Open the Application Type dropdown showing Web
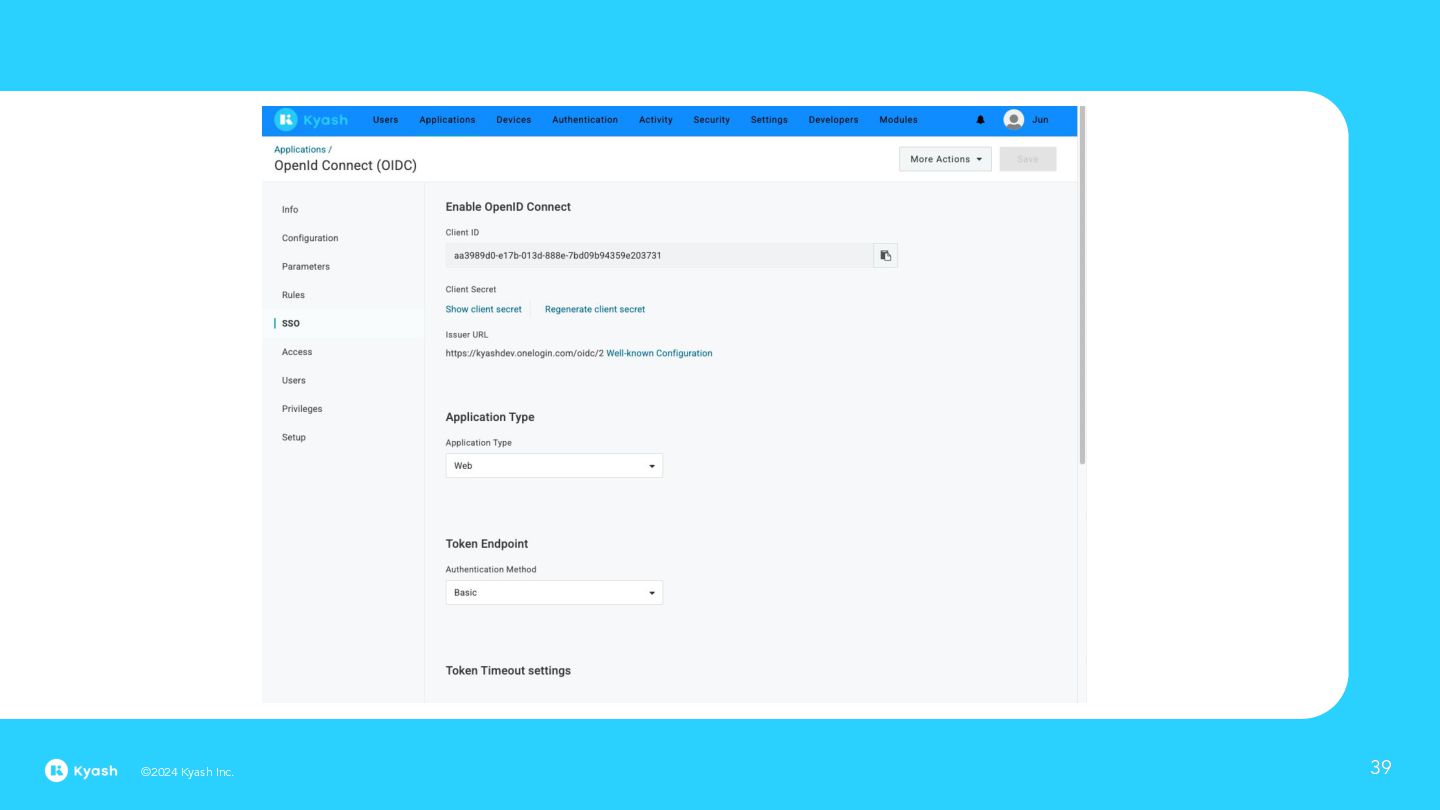This screenshot has height=810, width=1440. 554,466
